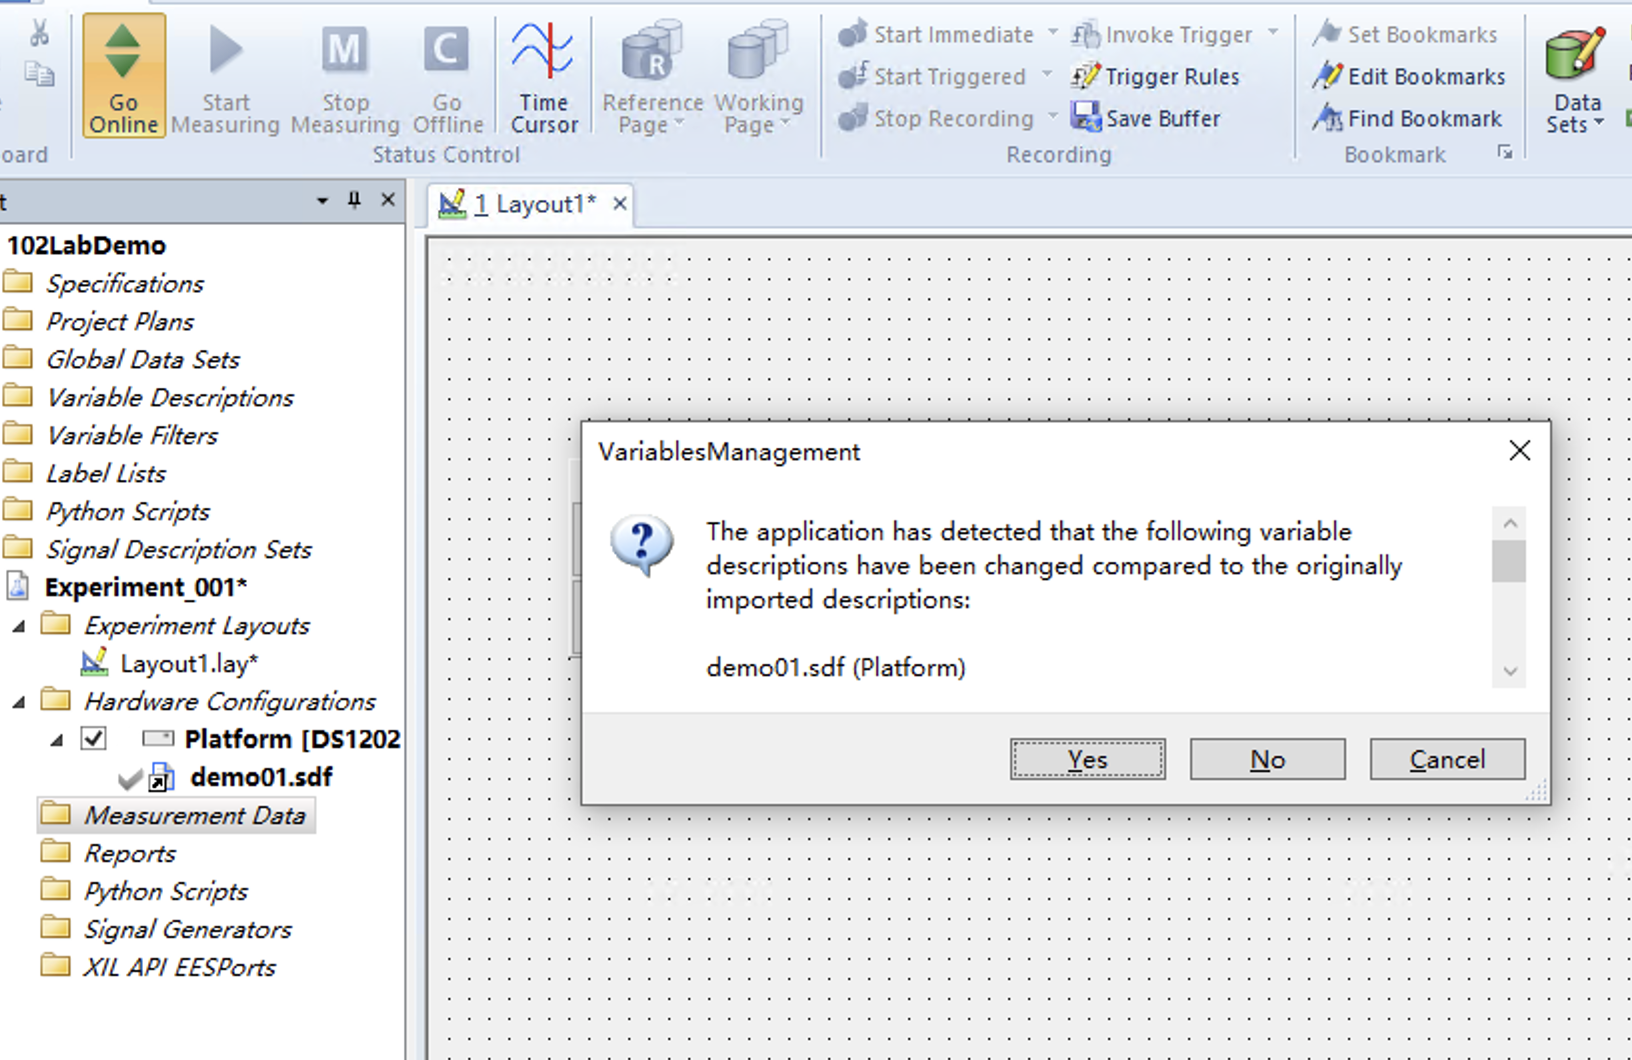
Task: Click the Save Buffer icon
Action: (x=1085, y=118)
